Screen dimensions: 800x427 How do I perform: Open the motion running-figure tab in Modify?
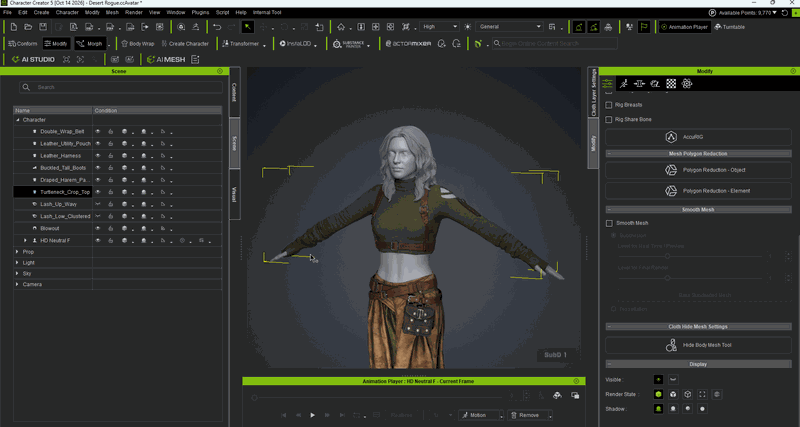point(623,84)
